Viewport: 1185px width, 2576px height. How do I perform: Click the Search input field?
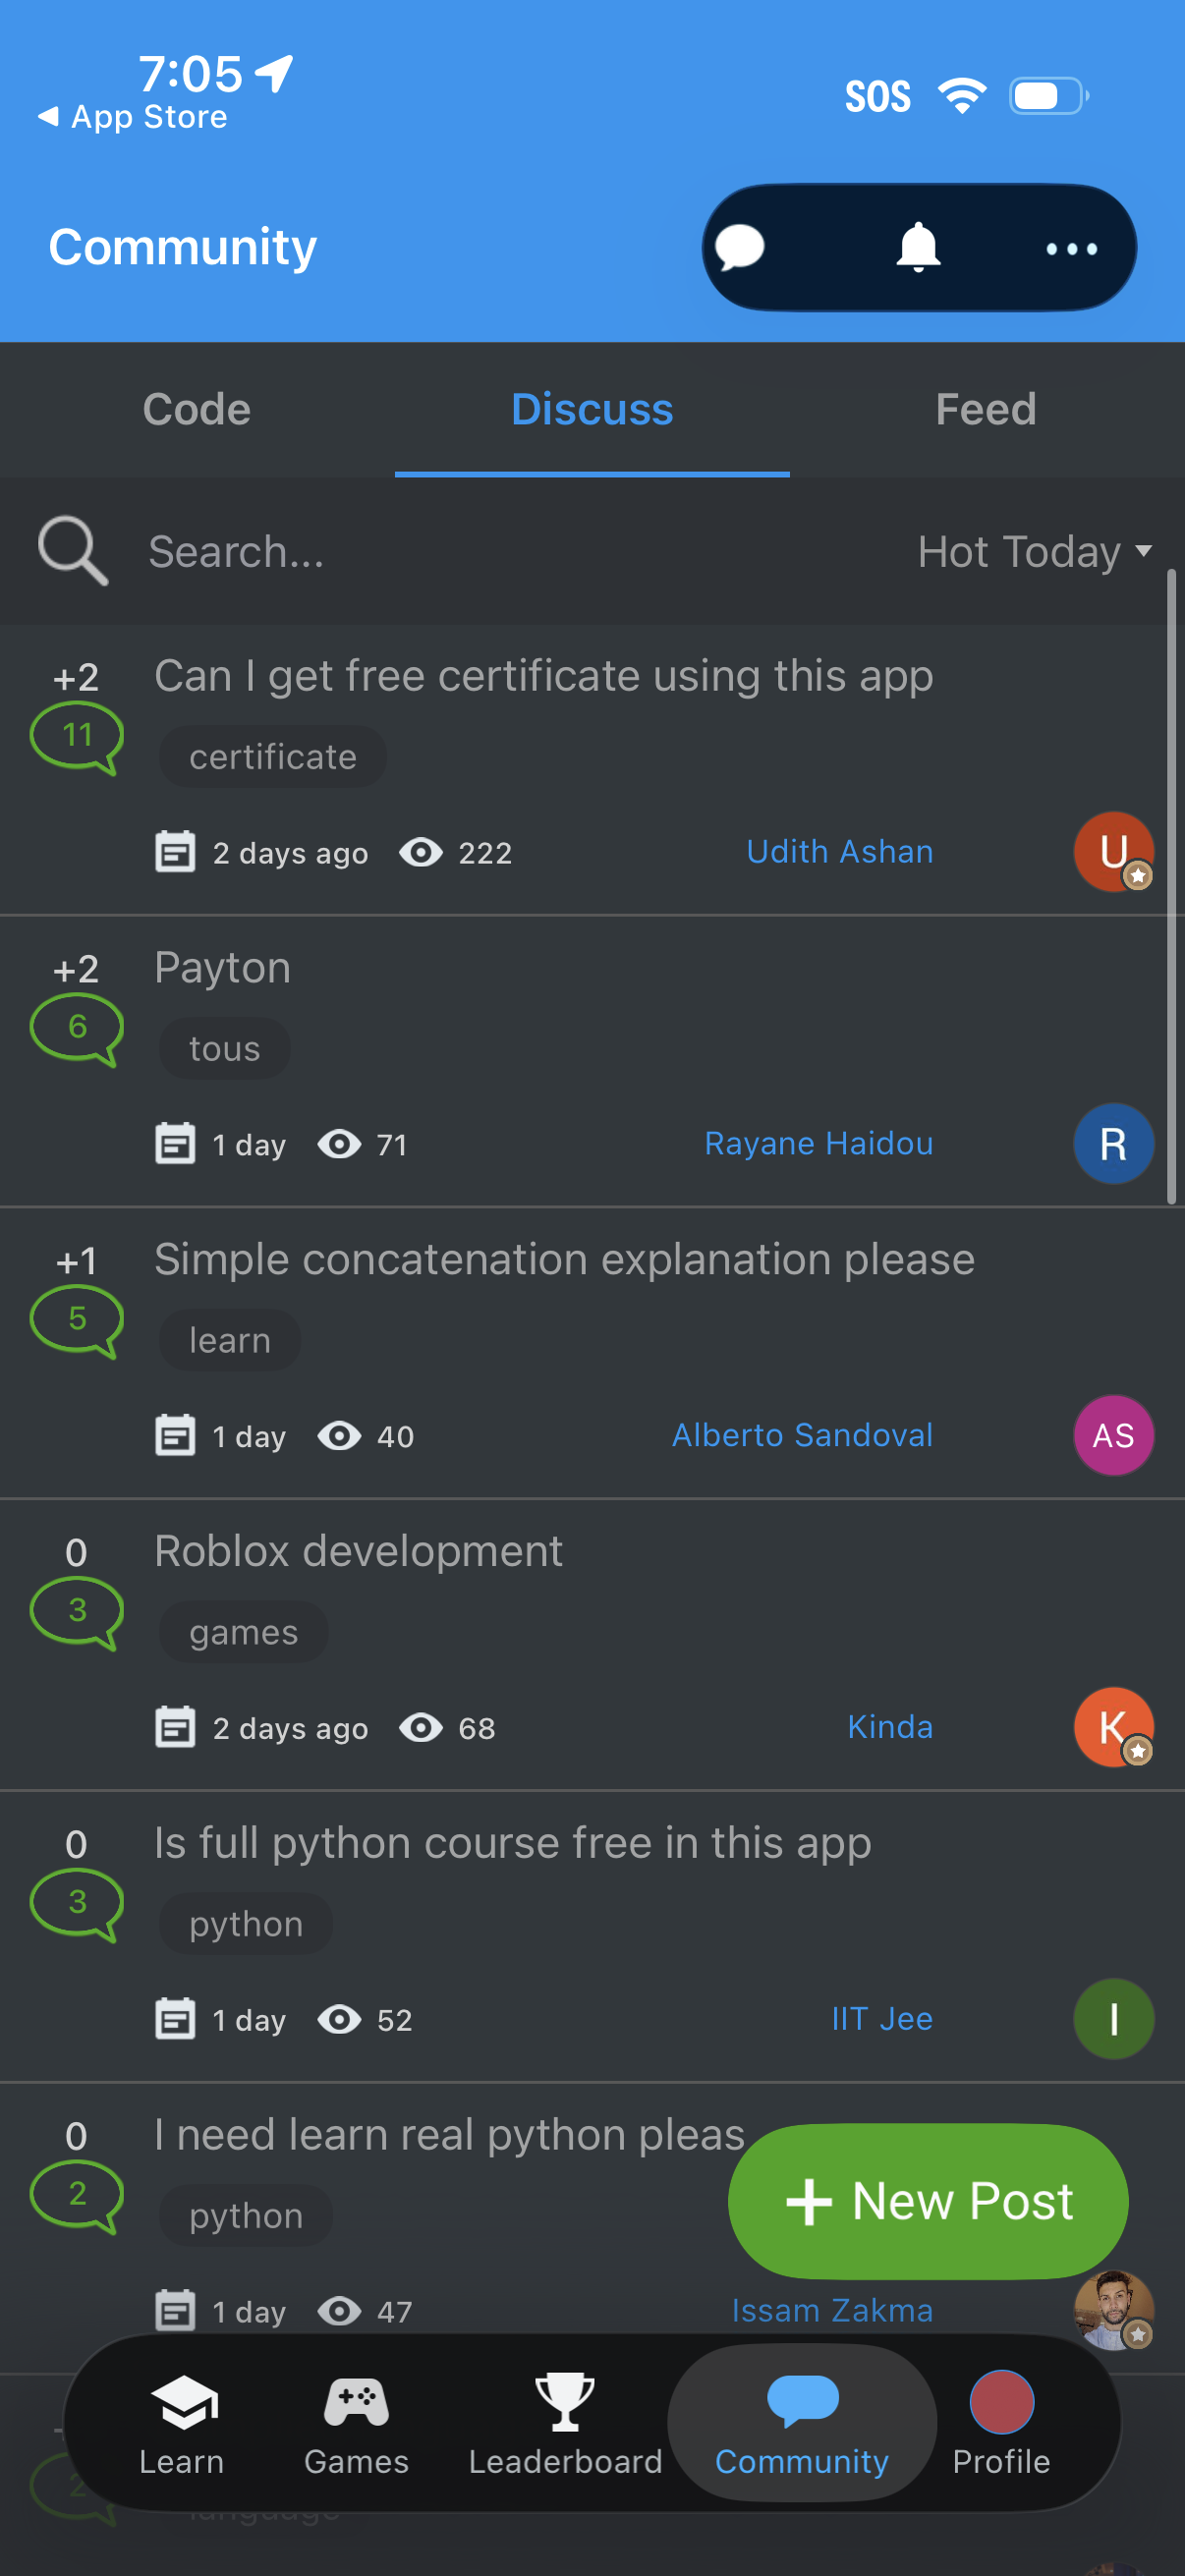pyautogui.click(x=400, y=551)
